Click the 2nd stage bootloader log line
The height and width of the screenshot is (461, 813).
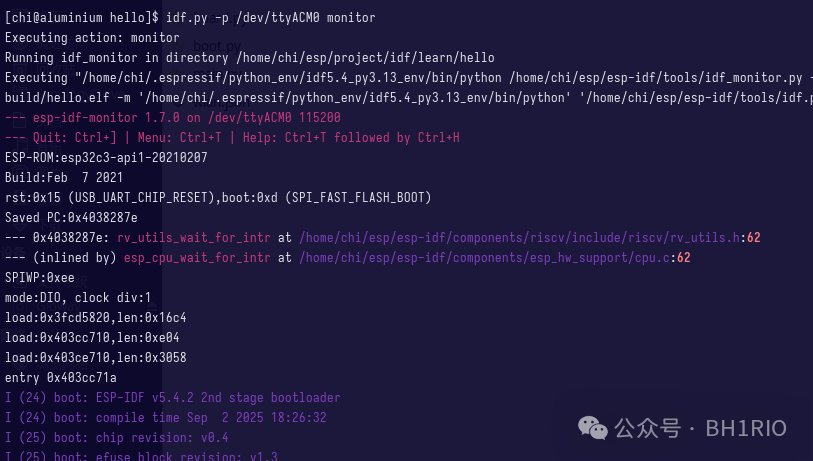(x=173, y=398)
